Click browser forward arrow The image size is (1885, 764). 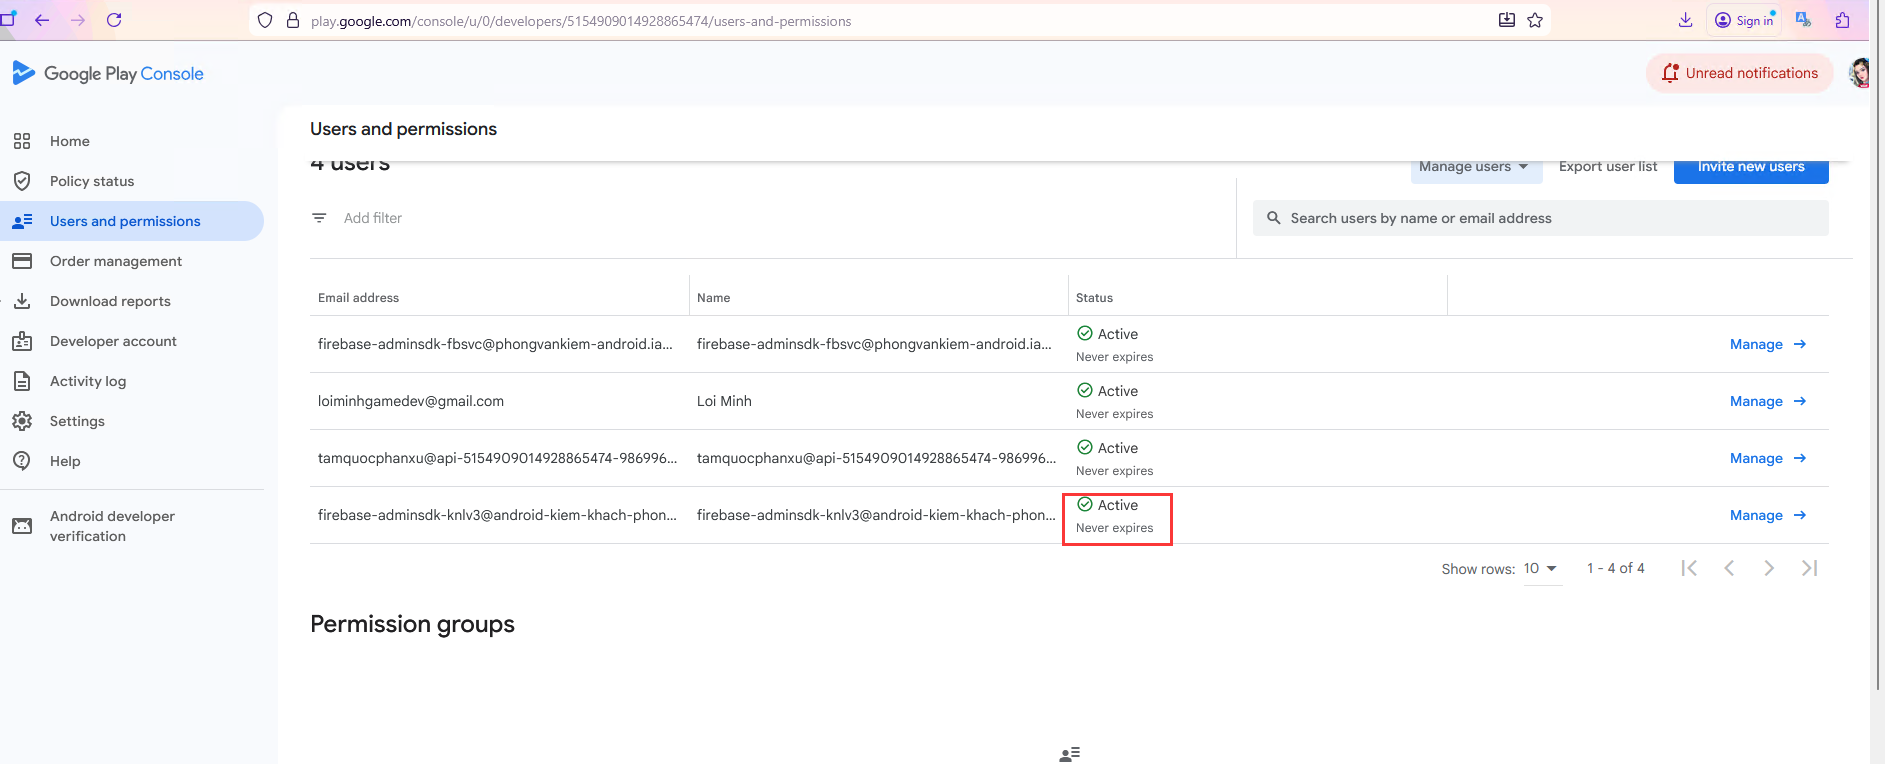pos(78,20)
